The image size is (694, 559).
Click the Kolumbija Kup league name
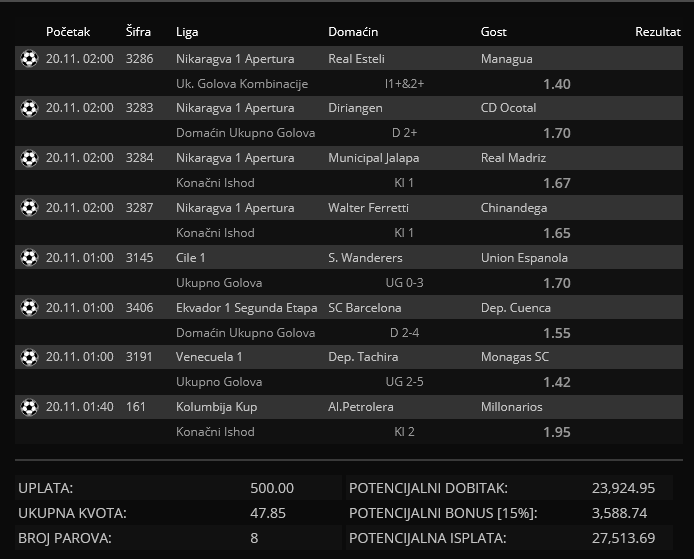[216, 407]
